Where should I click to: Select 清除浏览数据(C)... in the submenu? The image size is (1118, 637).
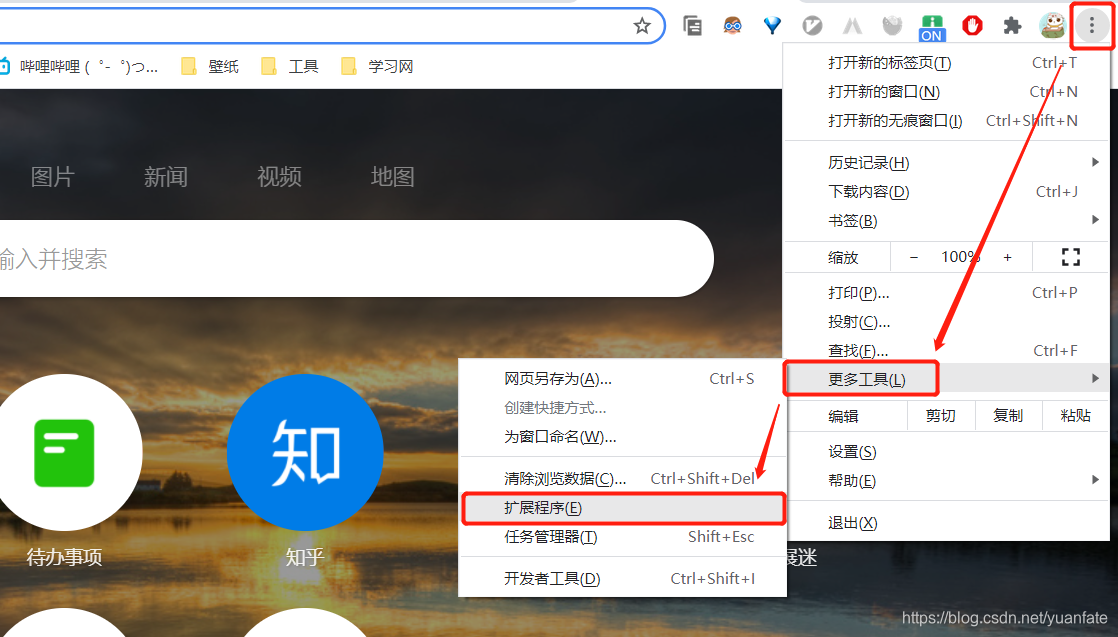[x=622, y=479]
